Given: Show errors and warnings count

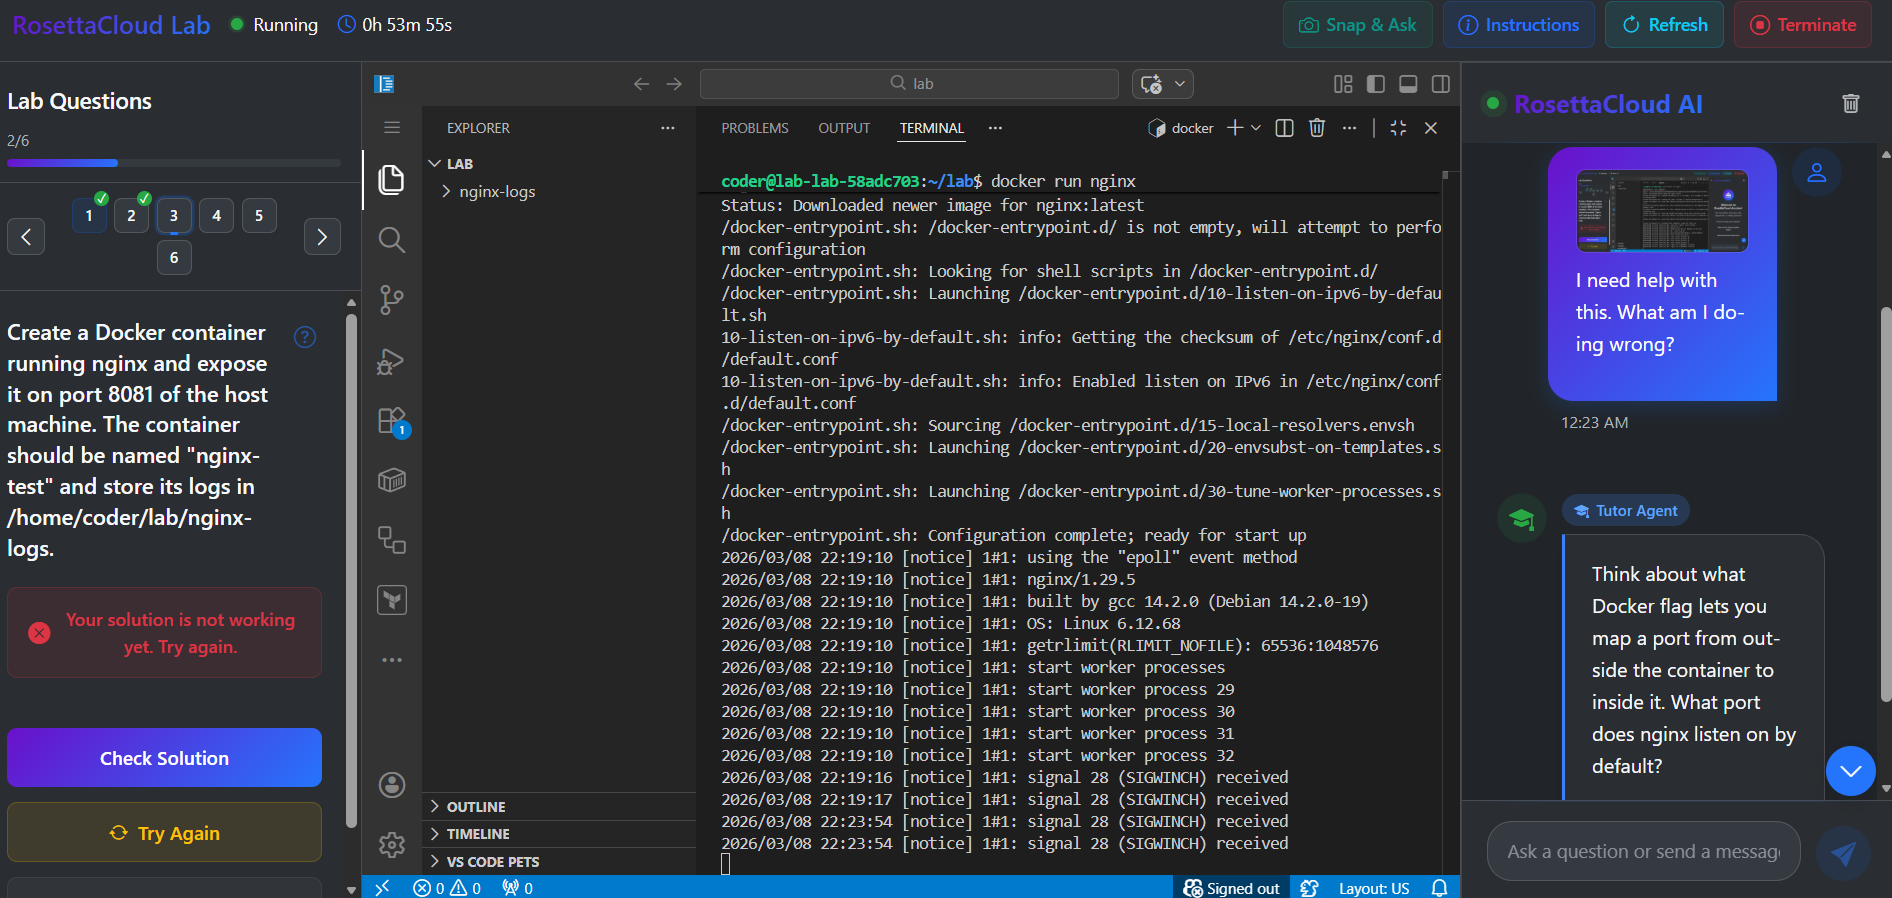Looking at the screenshot, I should click(447, 888).
